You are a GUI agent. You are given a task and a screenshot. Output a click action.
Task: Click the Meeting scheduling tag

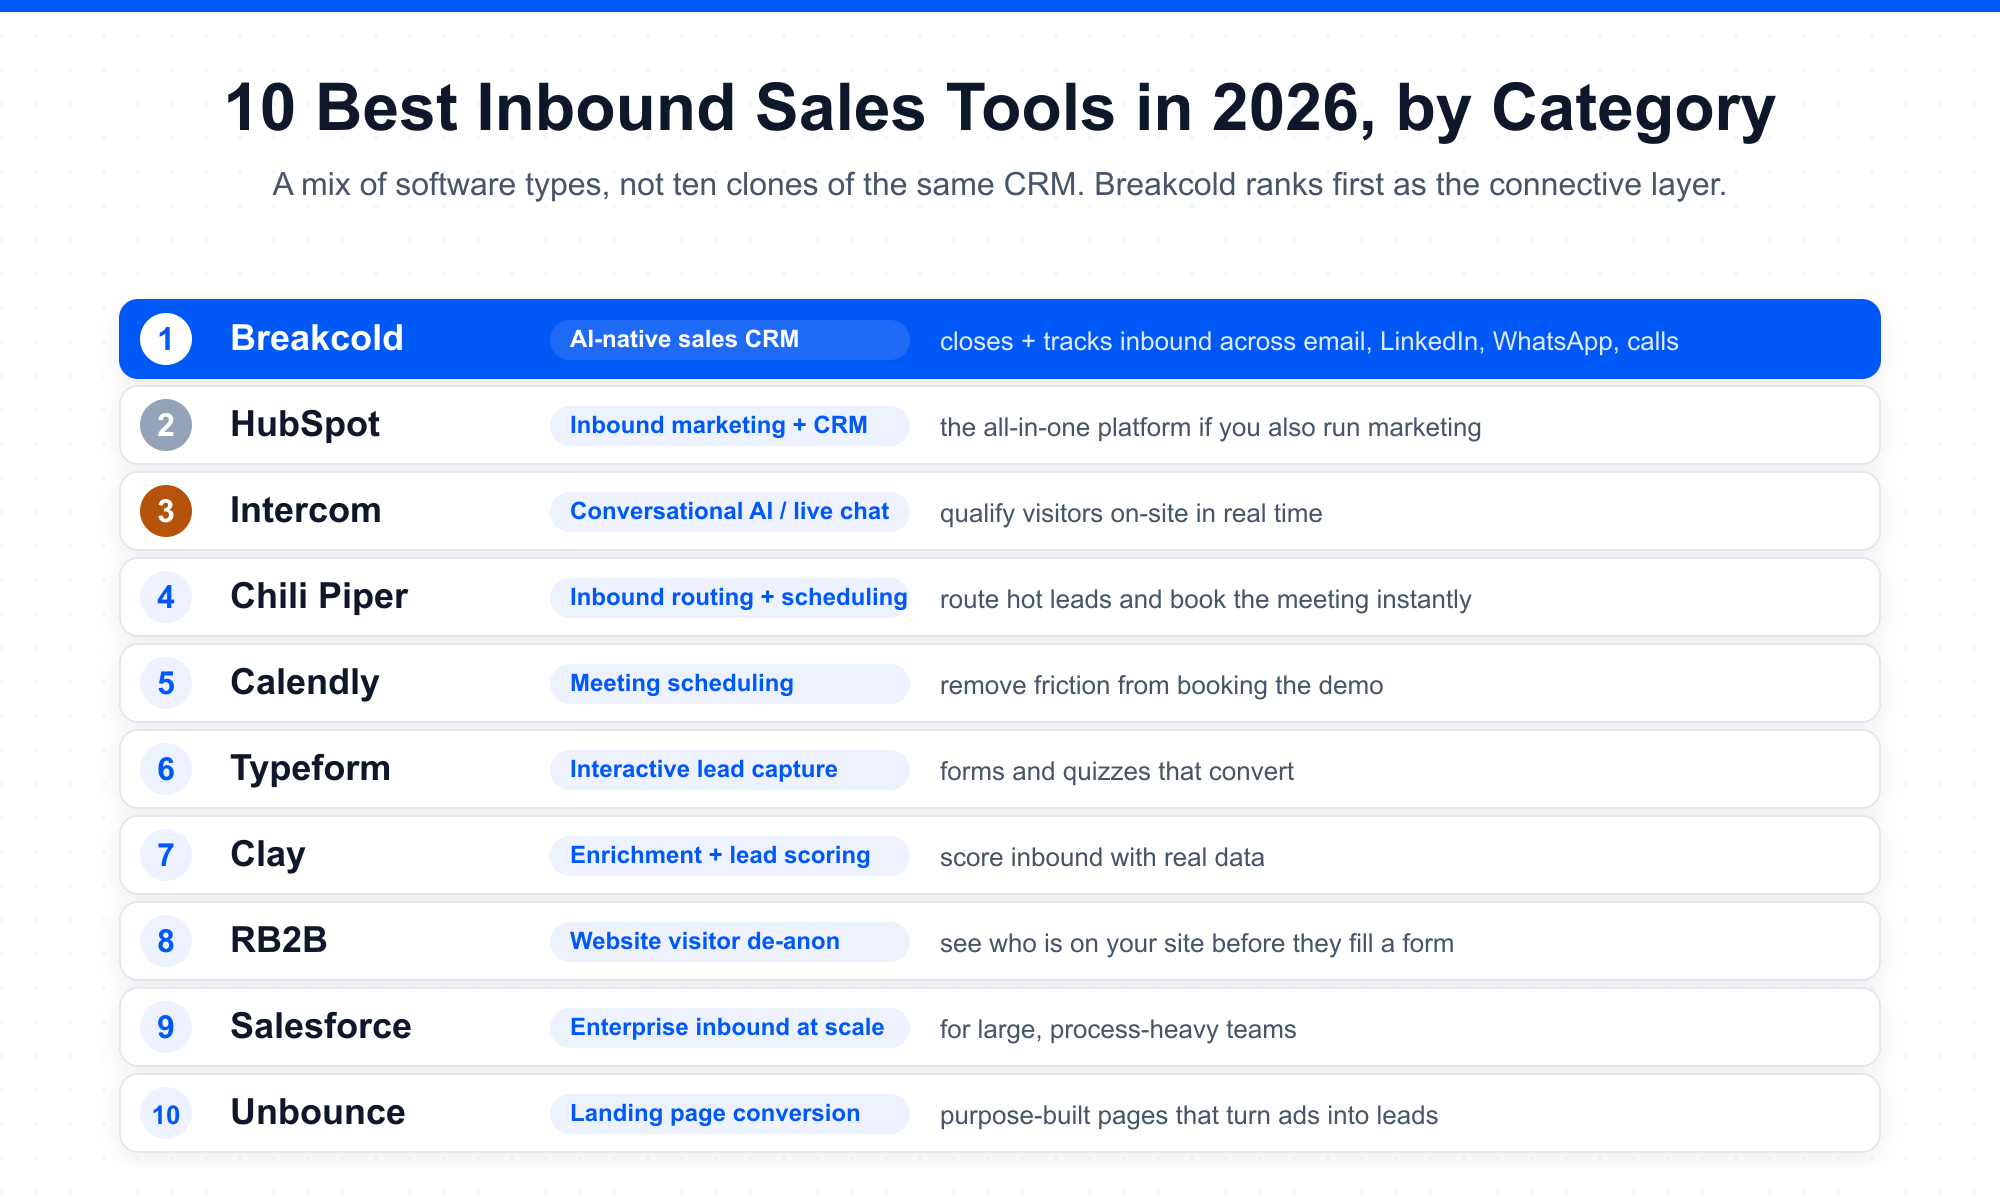tap(730, 683)
